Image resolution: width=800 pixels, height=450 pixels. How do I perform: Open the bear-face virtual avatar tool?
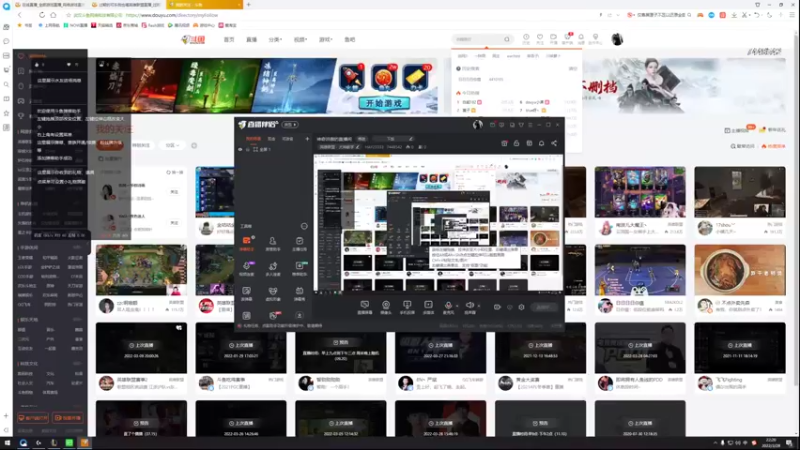point(272,293)
